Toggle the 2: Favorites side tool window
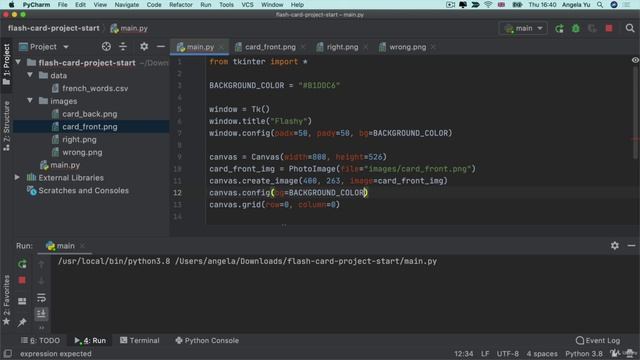The width and height of the screenshot is (640, 360). pyautogui.click(x=6, y=300)
